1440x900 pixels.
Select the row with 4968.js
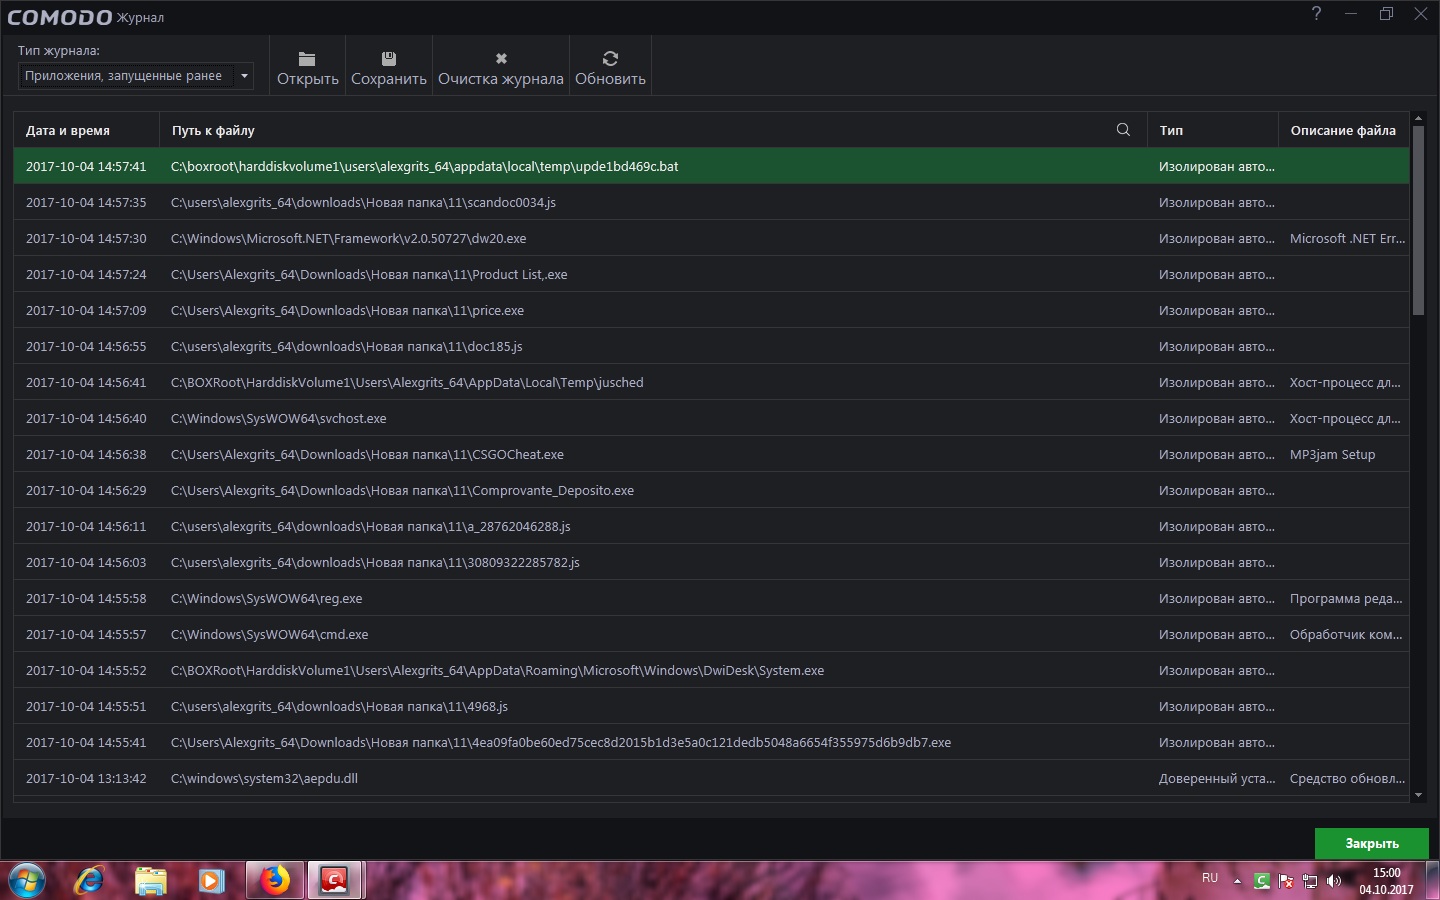(x=711, y=706)
